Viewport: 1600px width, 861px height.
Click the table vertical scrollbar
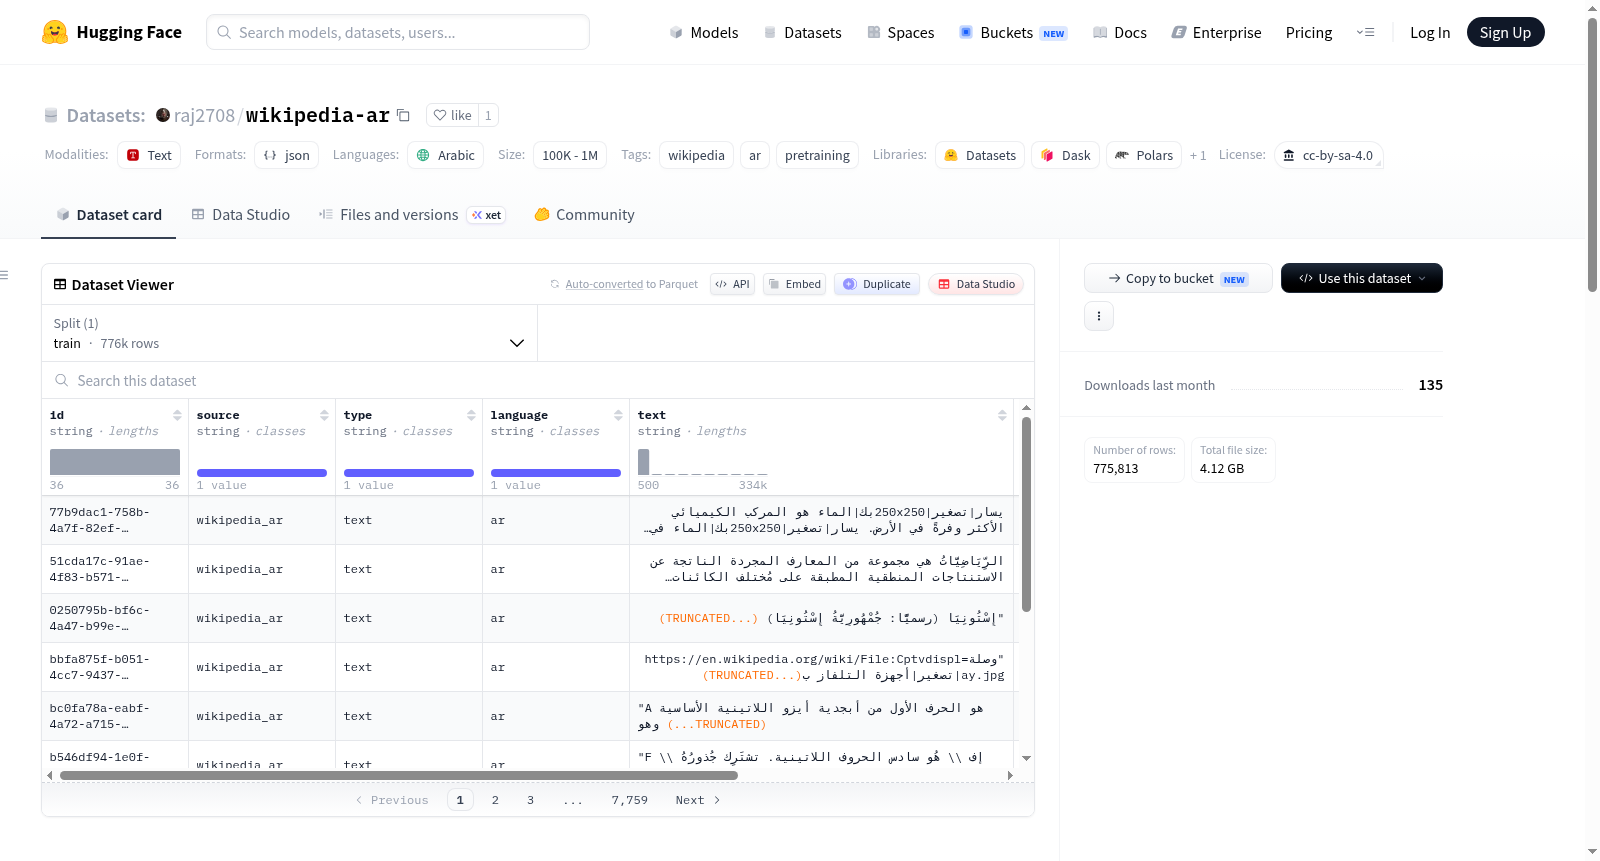(x=1026, y=514)
